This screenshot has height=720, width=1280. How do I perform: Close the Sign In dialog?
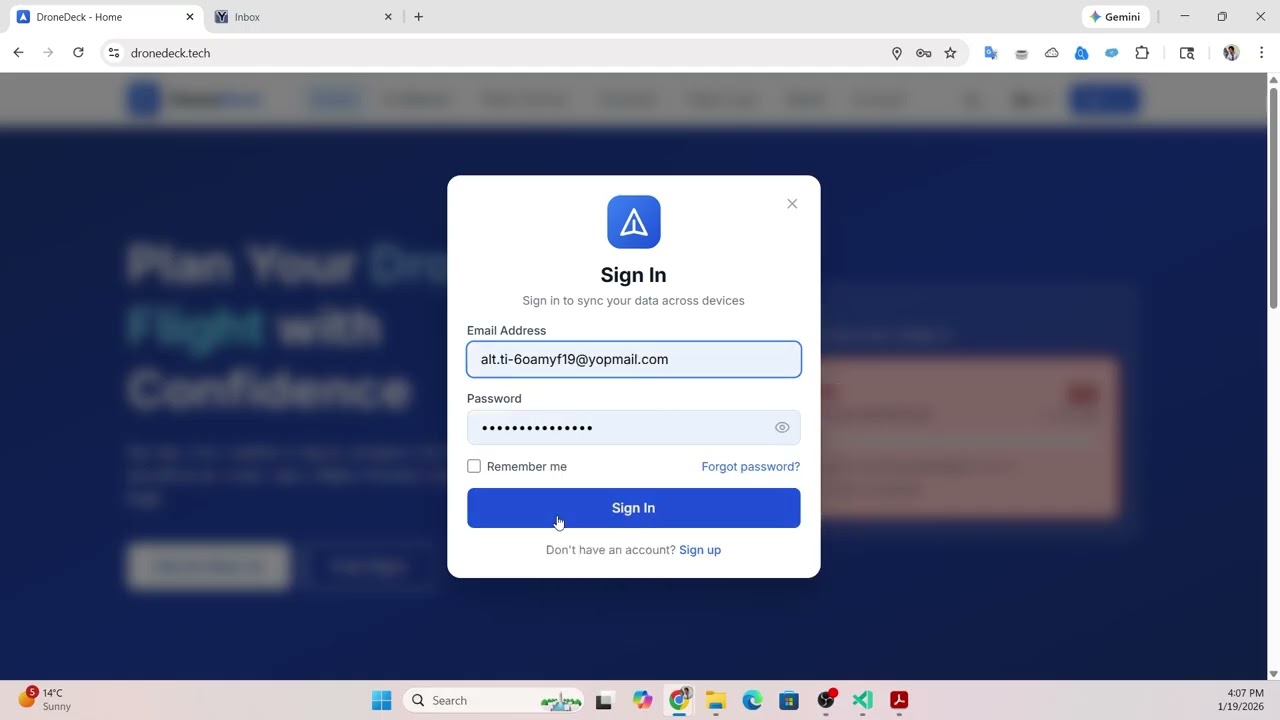(x=792, y=204)
